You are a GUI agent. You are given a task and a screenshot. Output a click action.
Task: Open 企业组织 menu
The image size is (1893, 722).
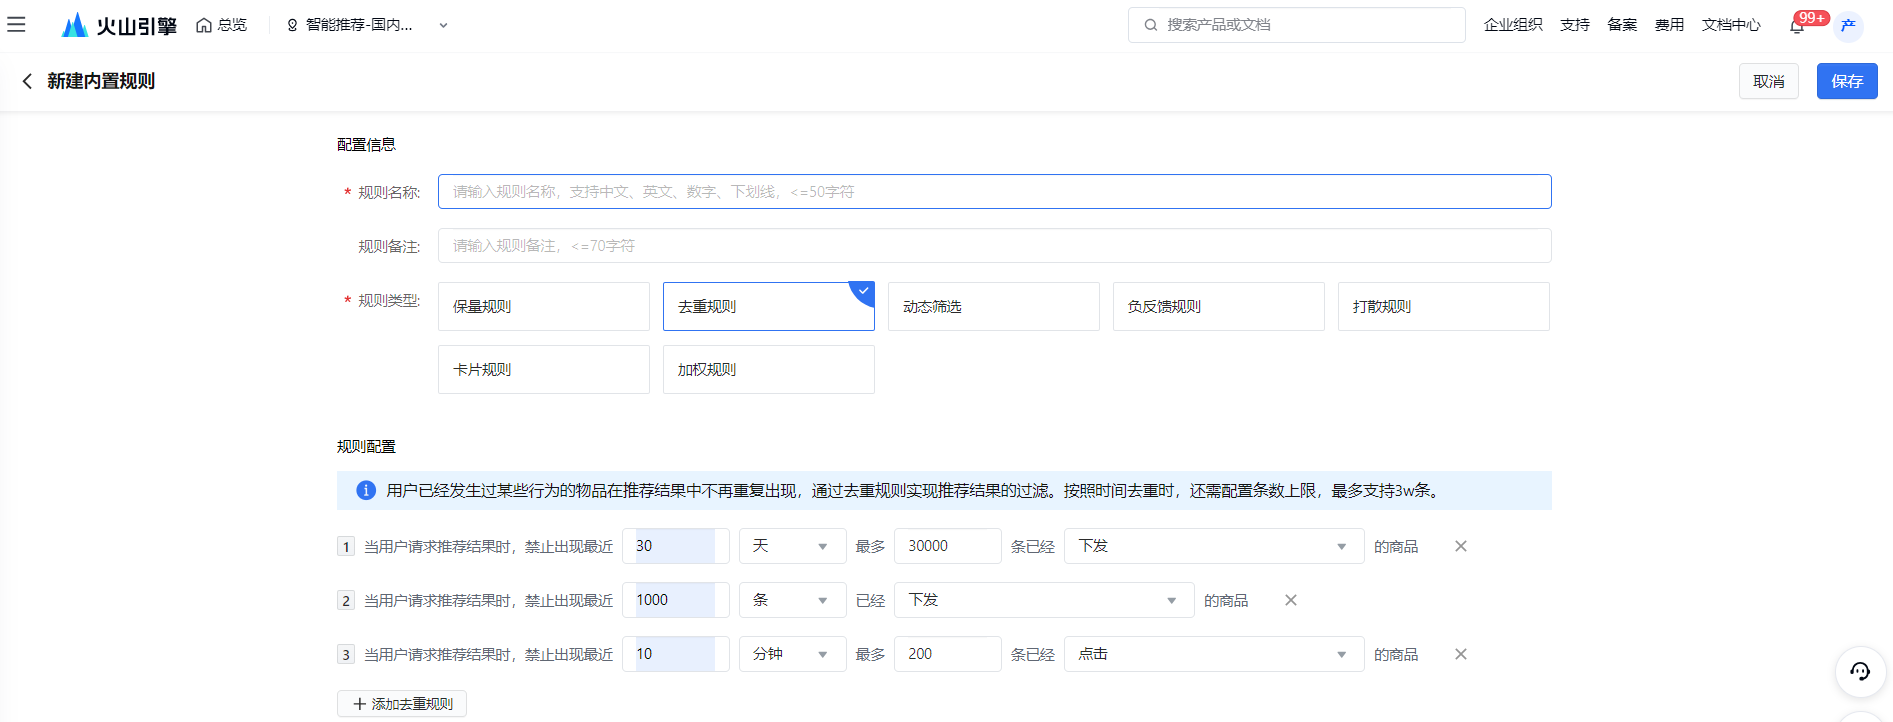click(x=1513, y=25)
